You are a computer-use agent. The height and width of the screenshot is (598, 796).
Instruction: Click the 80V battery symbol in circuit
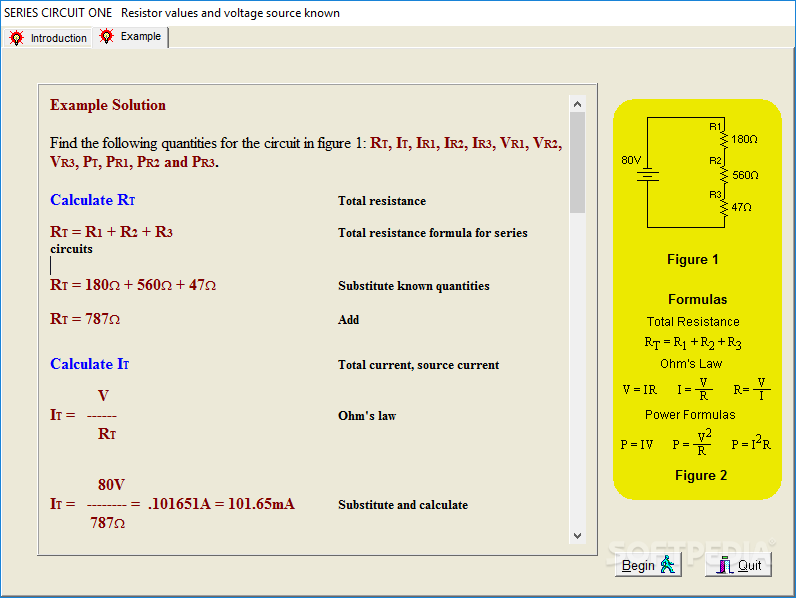click(648, 176)
